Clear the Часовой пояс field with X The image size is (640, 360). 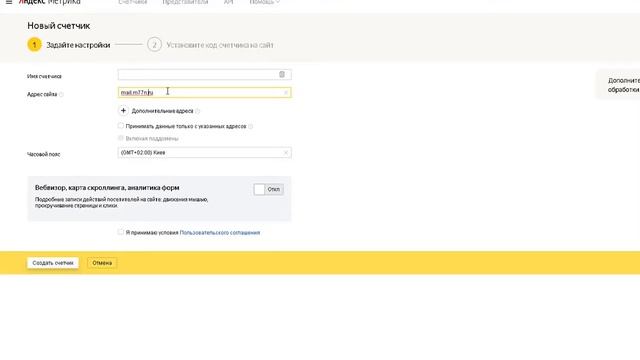click(286, 153)
